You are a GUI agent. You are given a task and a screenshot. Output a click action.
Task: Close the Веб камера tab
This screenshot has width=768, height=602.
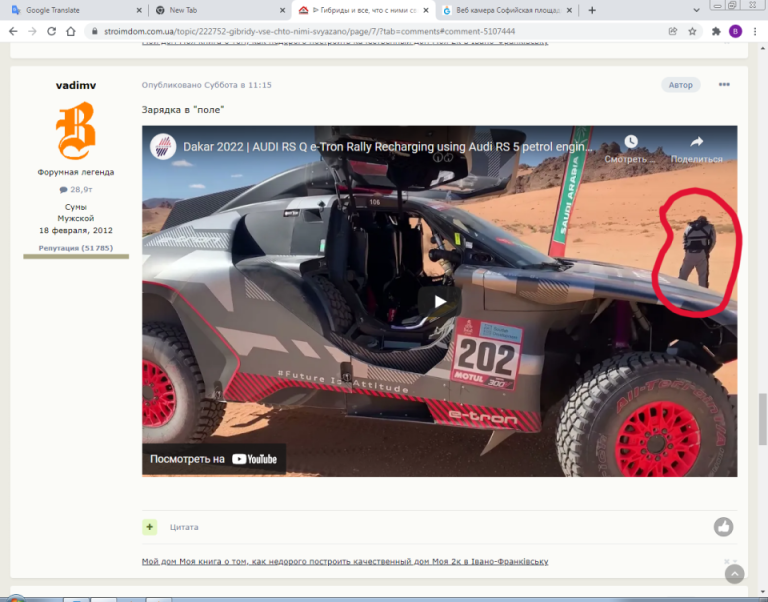pyautogui.click(x=569, y=10)
